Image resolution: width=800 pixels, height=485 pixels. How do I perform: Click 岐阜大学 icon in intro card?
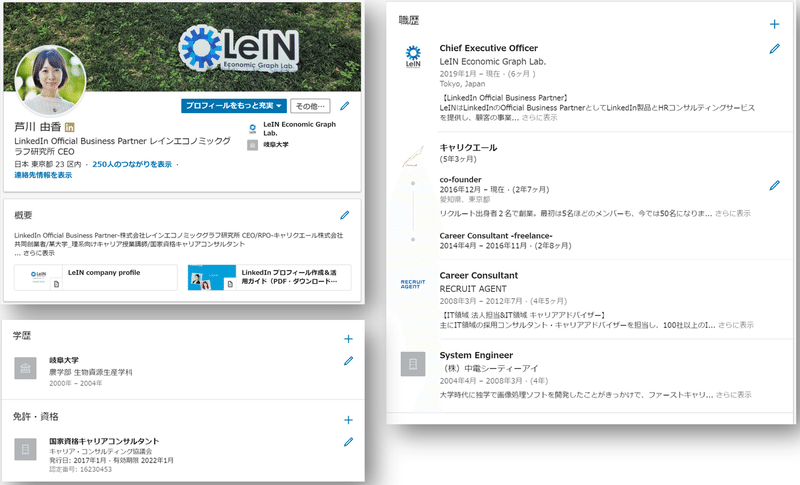(x=253, y=145)
